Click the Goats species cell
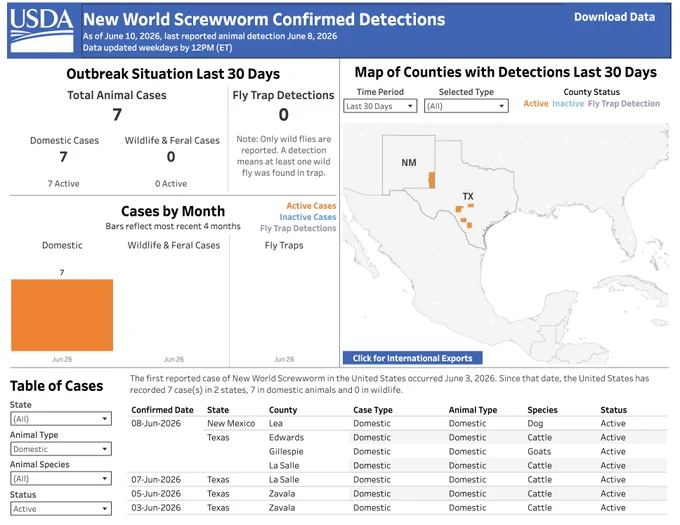Image resolution: width=680 pixels, height=525 pixels. (x=539, y=452)
